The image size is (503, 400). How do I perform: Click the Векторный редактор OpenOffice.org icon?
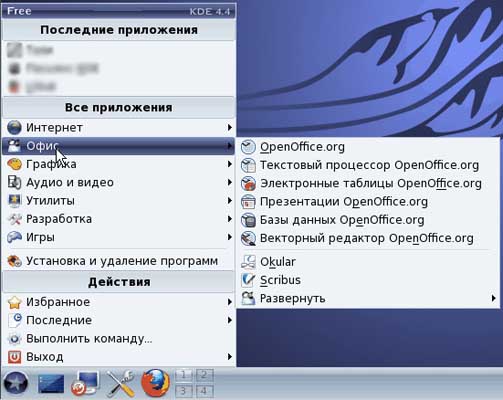[x=248, y=239]
